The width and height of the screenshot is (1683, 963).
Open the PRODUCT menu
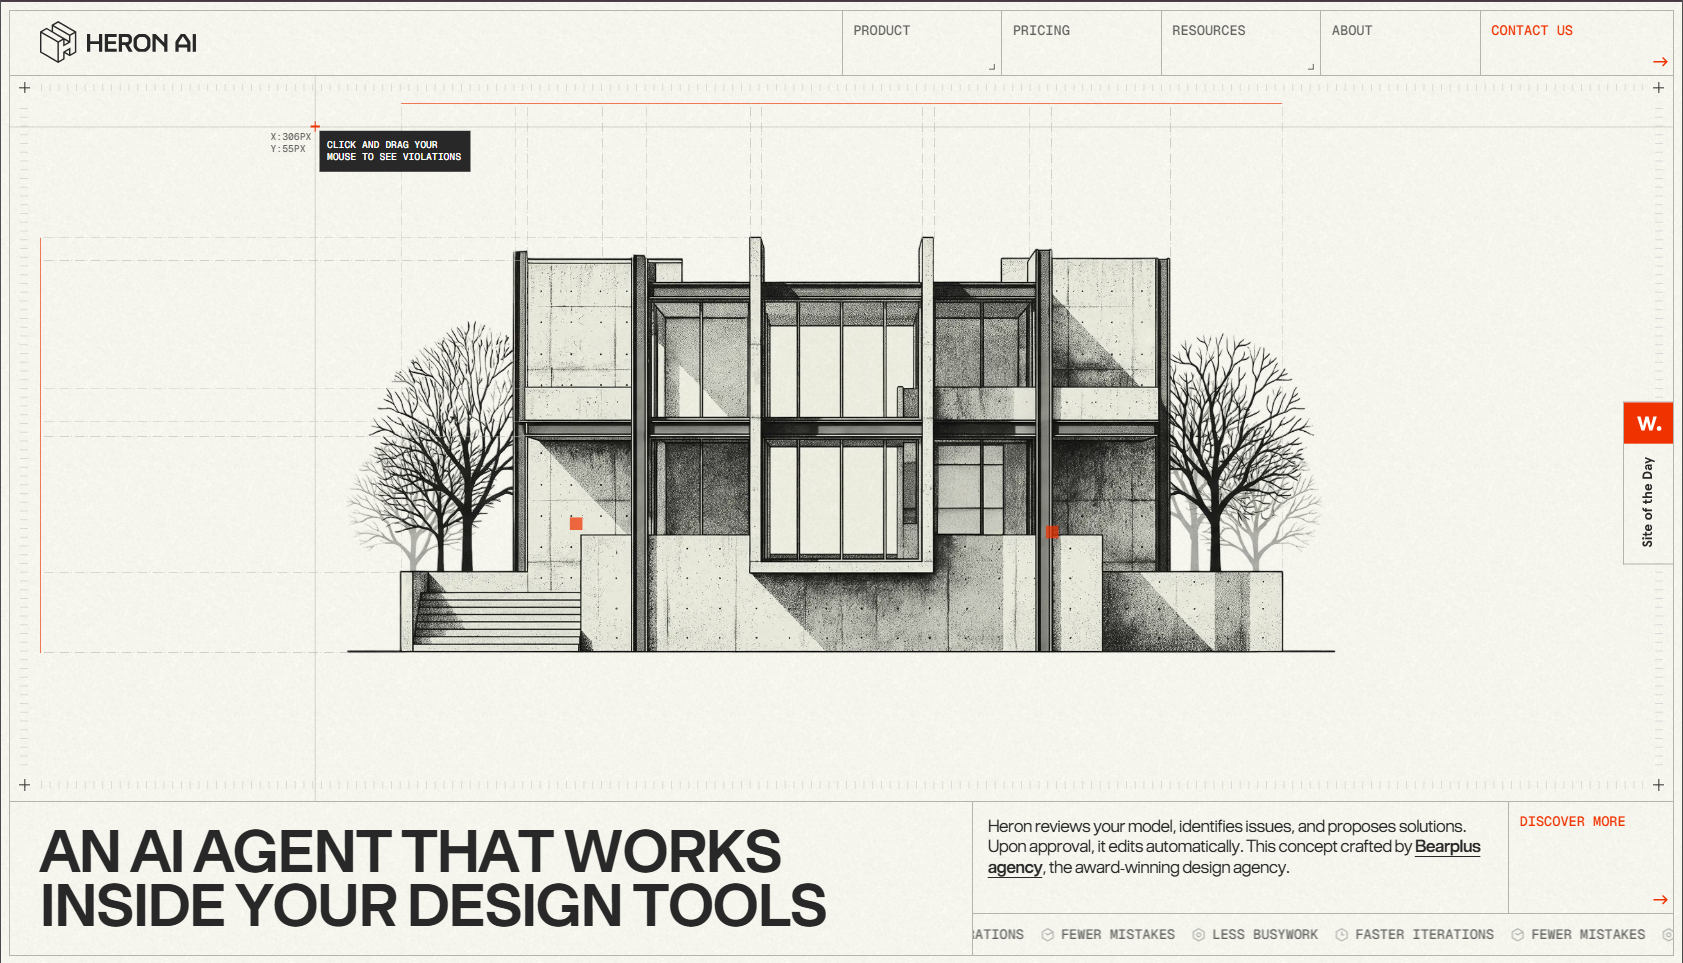(882, 31)
